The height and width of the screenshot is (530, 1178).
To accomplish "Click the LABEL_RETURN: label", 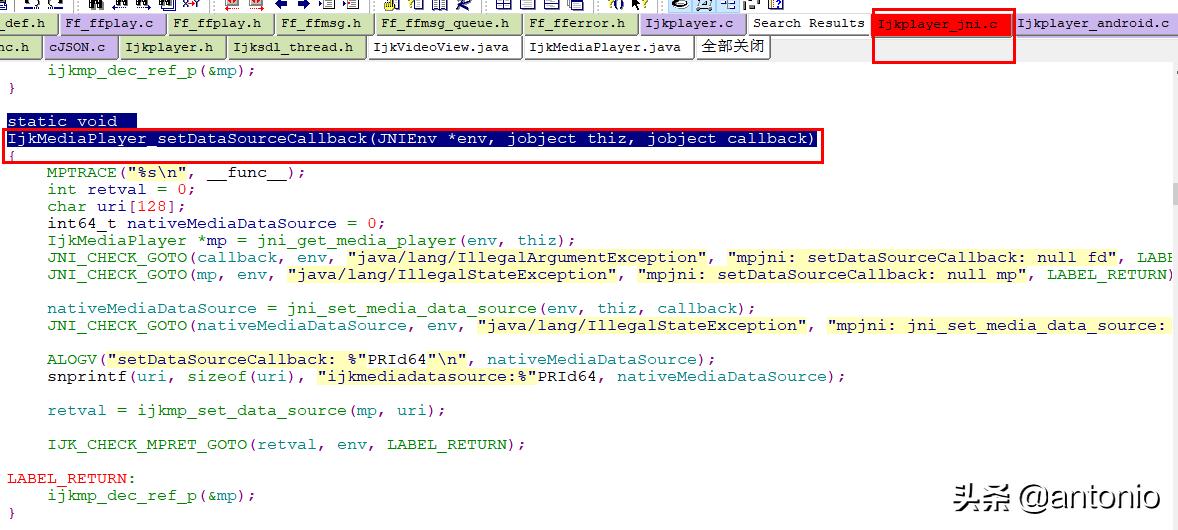I will point(72,479).
